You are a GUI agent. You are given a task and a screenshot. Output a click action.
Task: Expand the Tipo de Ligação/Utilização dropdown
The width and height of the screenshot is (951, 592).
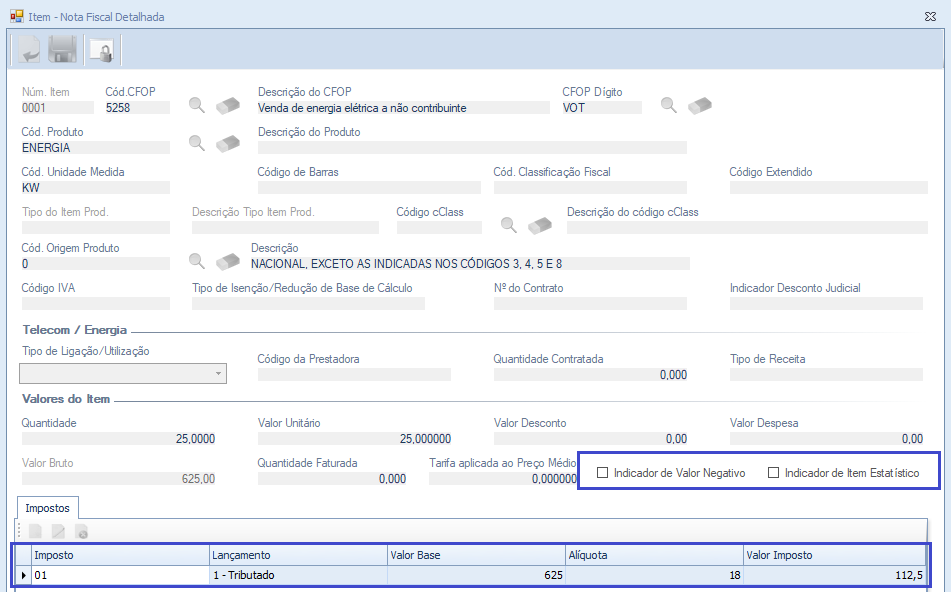pos(218,374)
